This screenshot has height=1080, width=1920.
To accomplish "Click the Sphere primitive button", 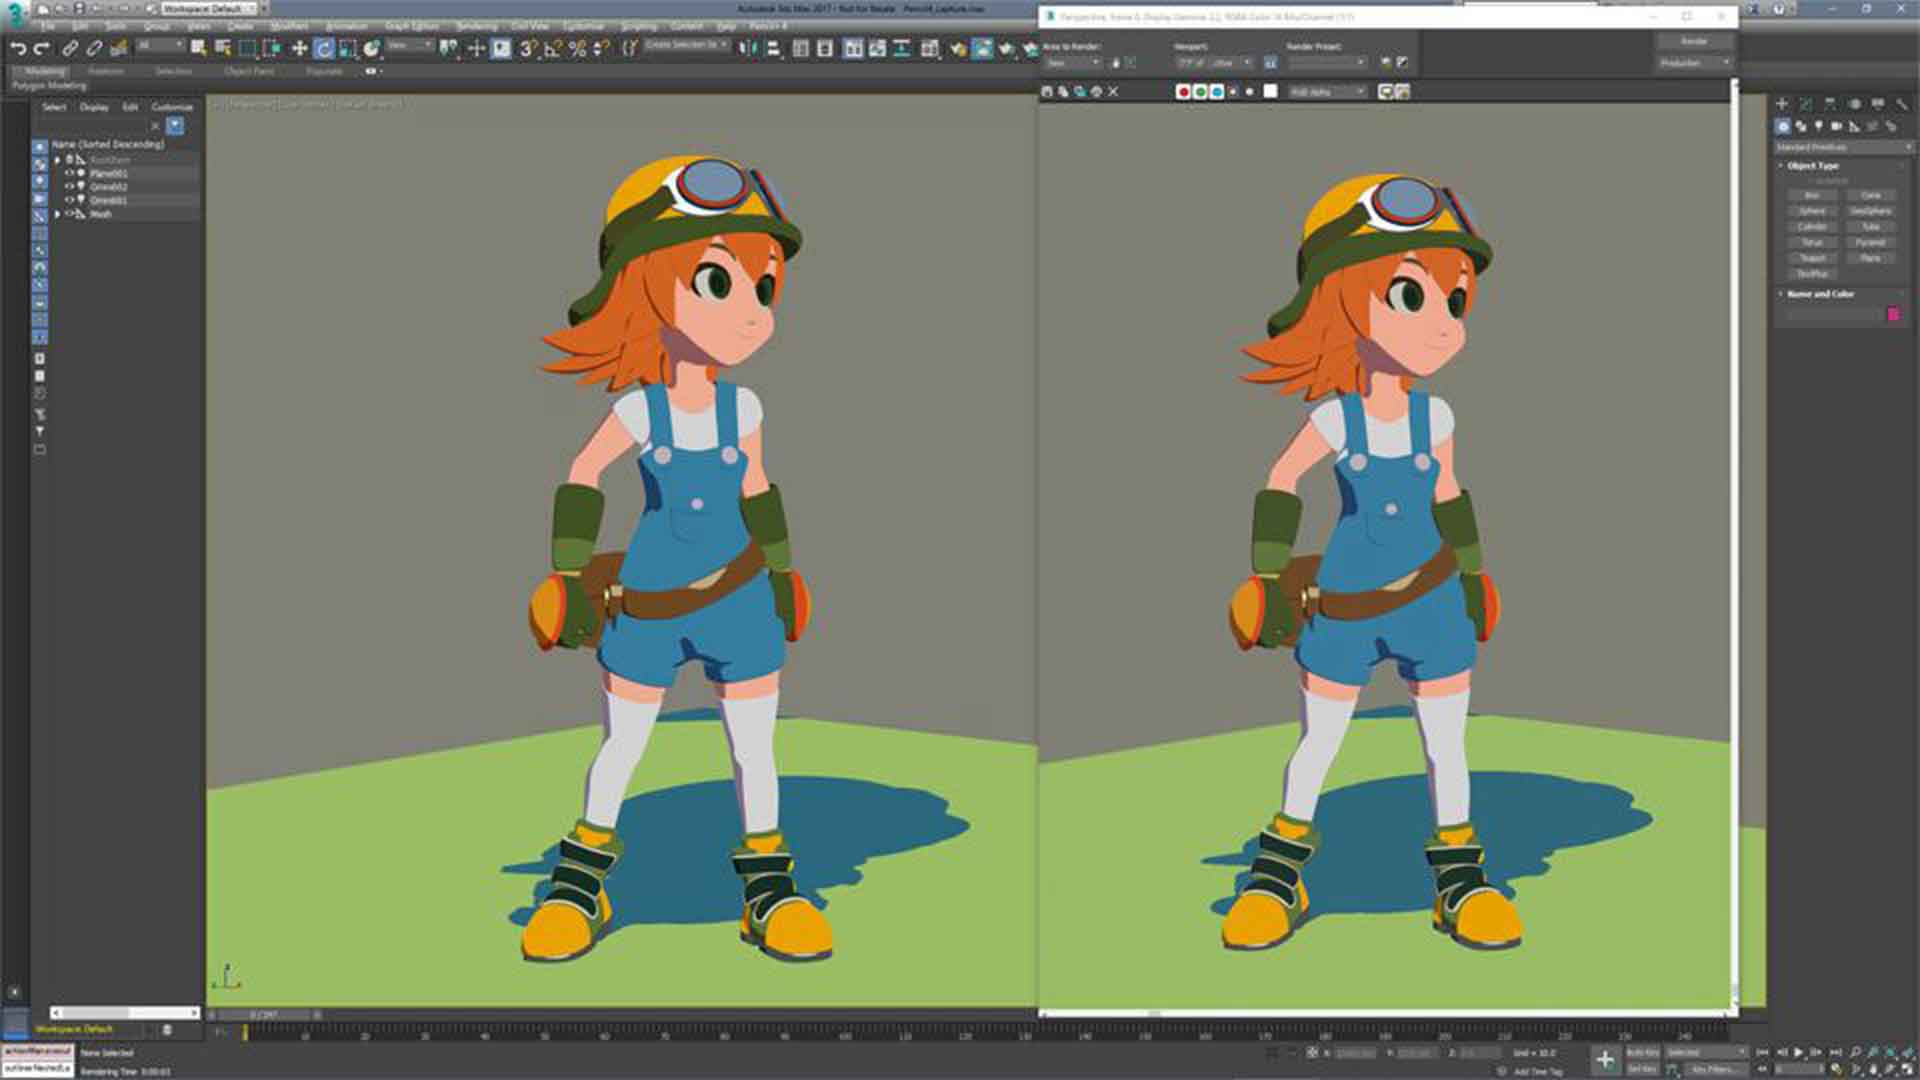I will click(1812, 211).
